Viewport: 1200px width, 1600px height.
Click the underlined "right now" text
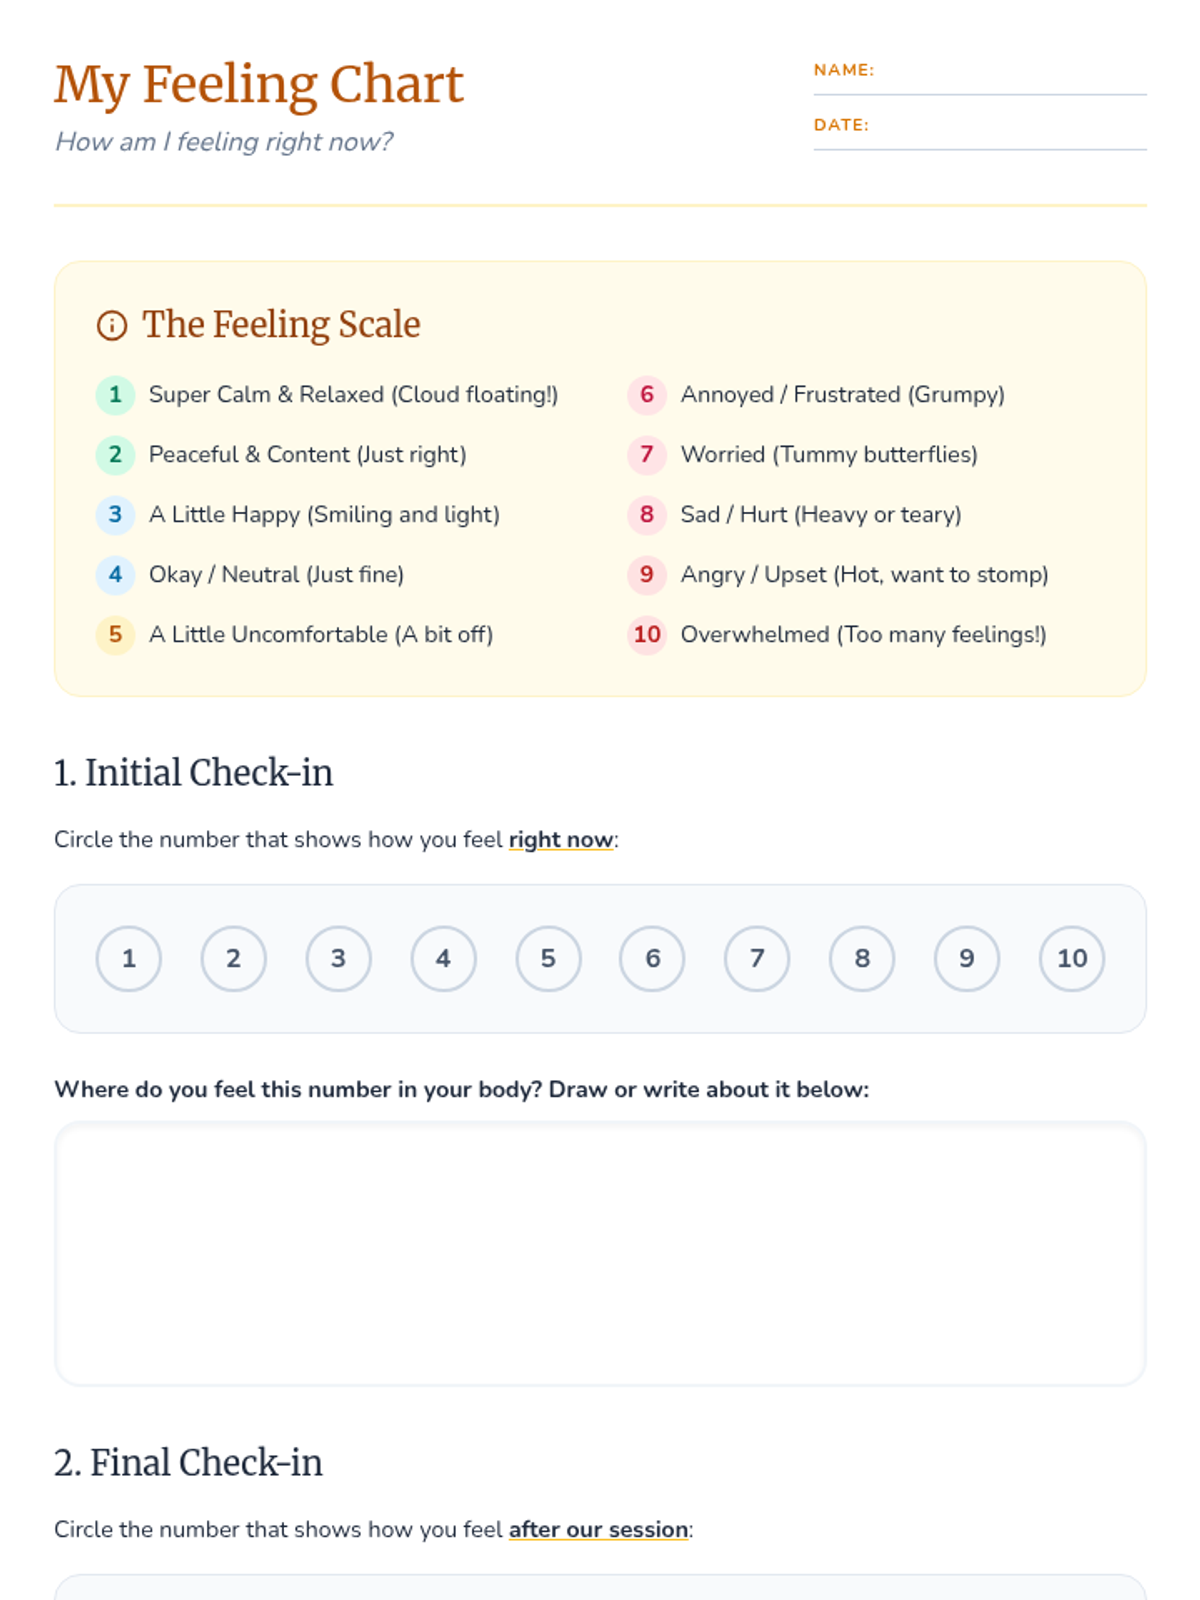tap(561, 840)
